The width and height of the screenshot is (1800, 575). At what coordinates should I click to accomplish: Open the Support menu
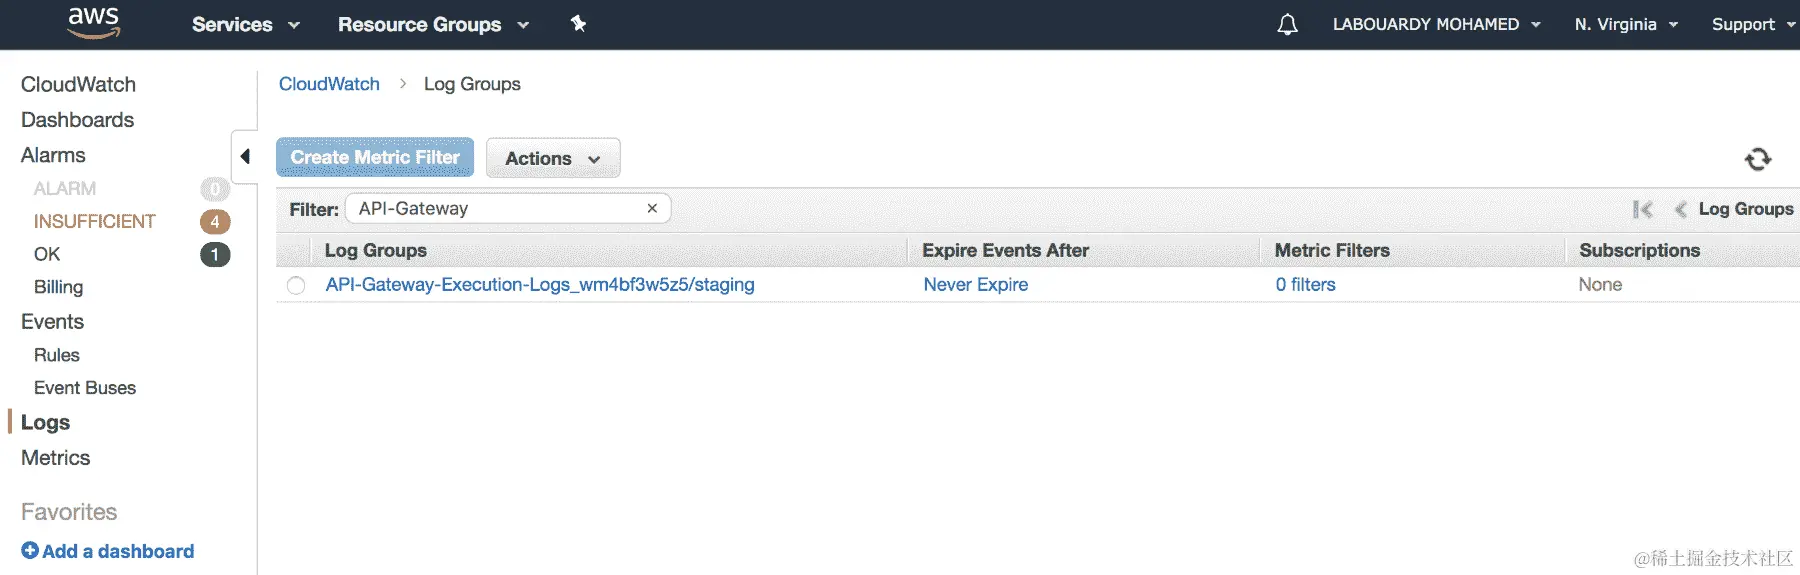(x=1753, y=24)
